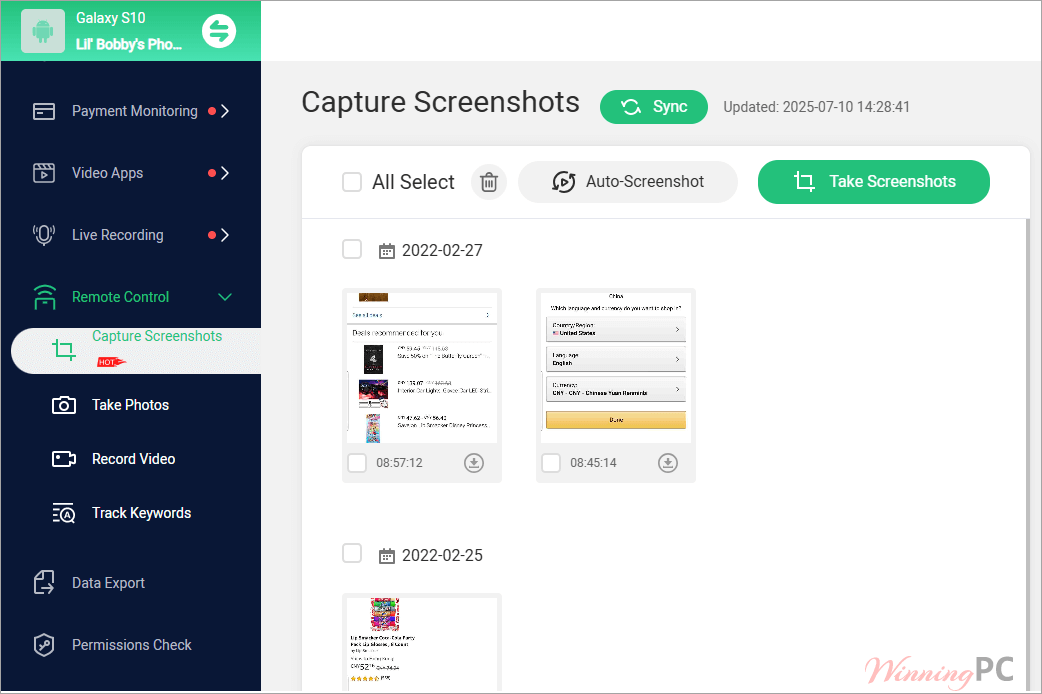Viewport: 1042px width, 694px height.
Task: Open the 08:45:14 language settings thumbnail
Action: click(x=616, y=368)
